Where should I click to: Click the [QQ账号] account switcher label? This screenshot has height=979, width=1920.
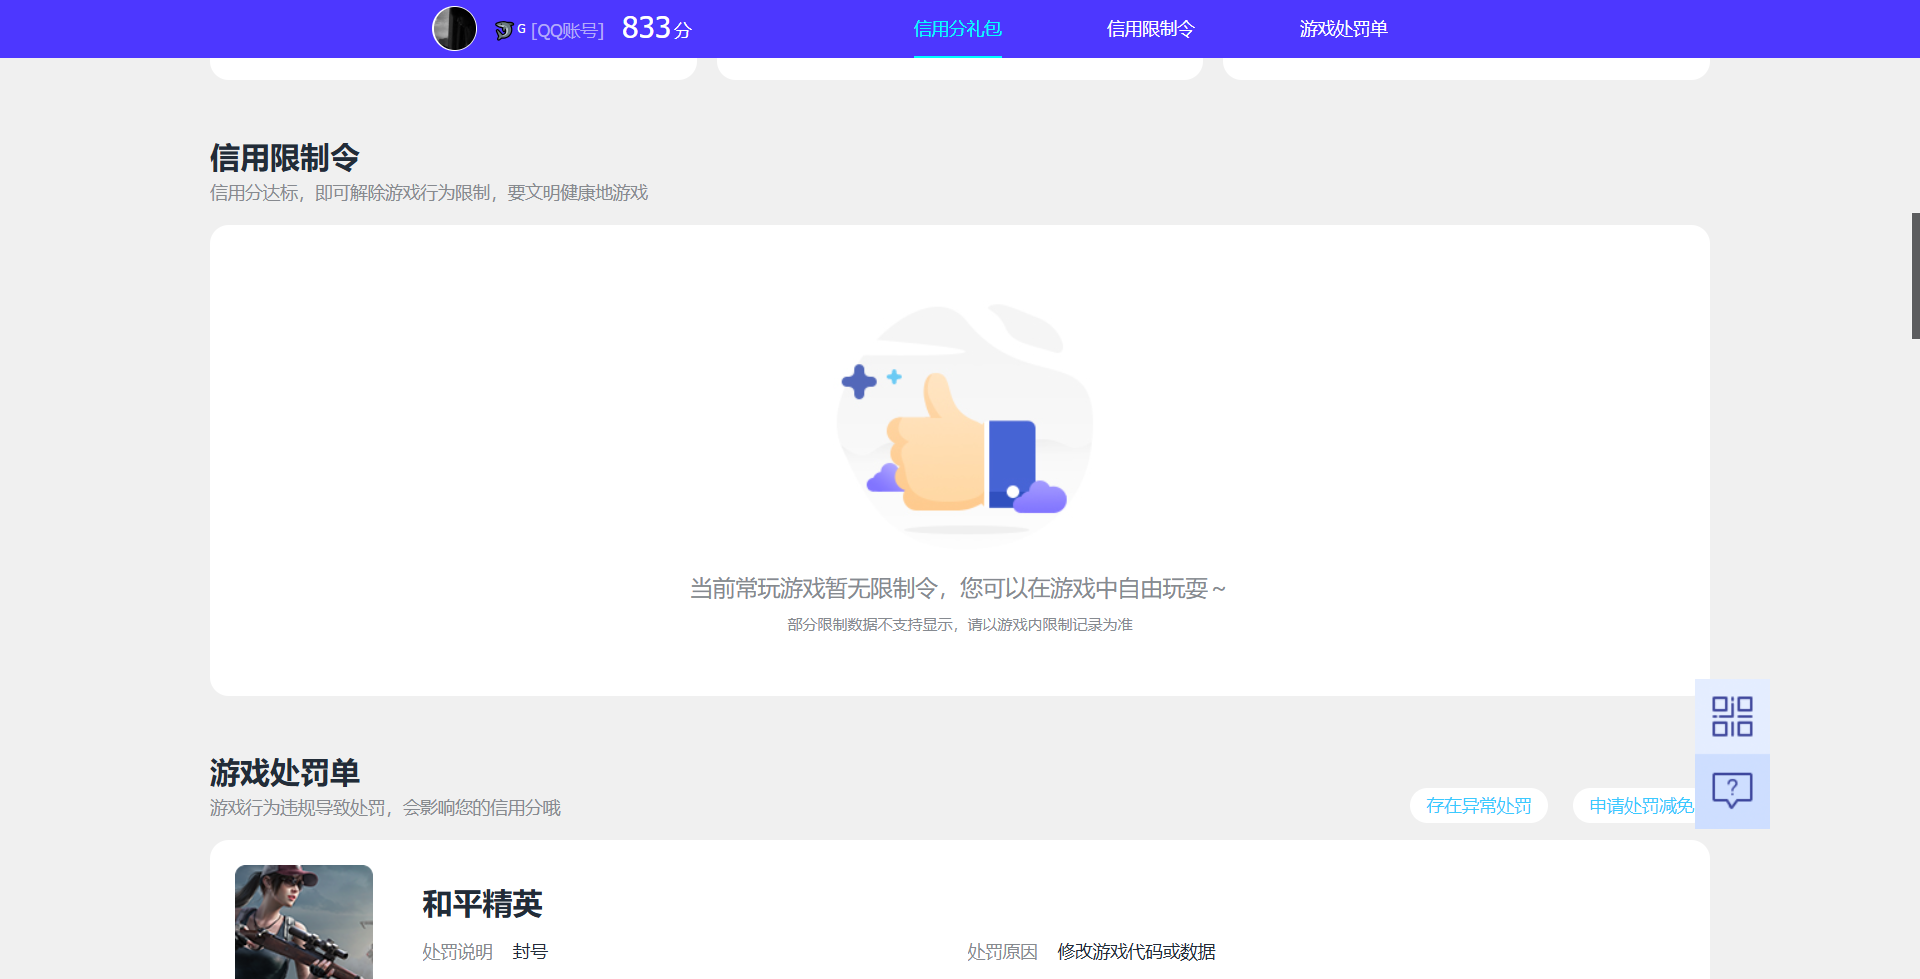567,29
